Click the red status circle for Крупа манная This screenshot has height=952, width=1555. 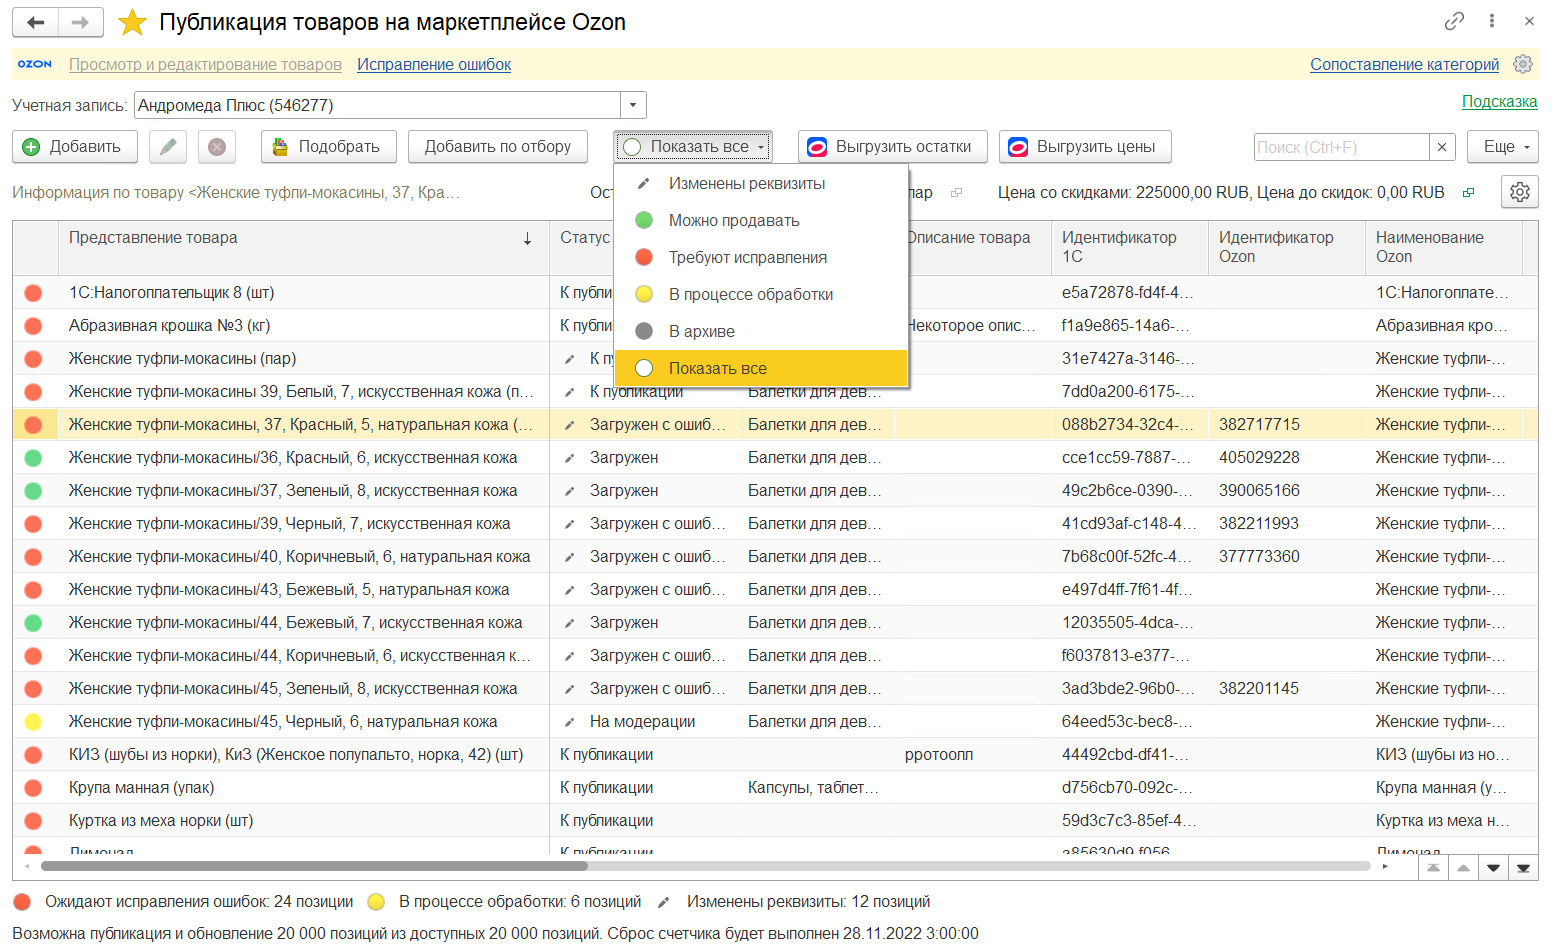coord(33,788)
